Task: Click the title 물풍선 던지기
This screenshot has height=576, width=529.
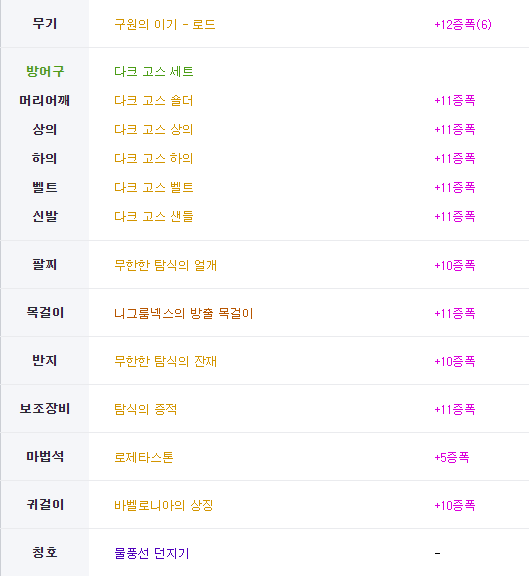Action: (x=152, y=553)
